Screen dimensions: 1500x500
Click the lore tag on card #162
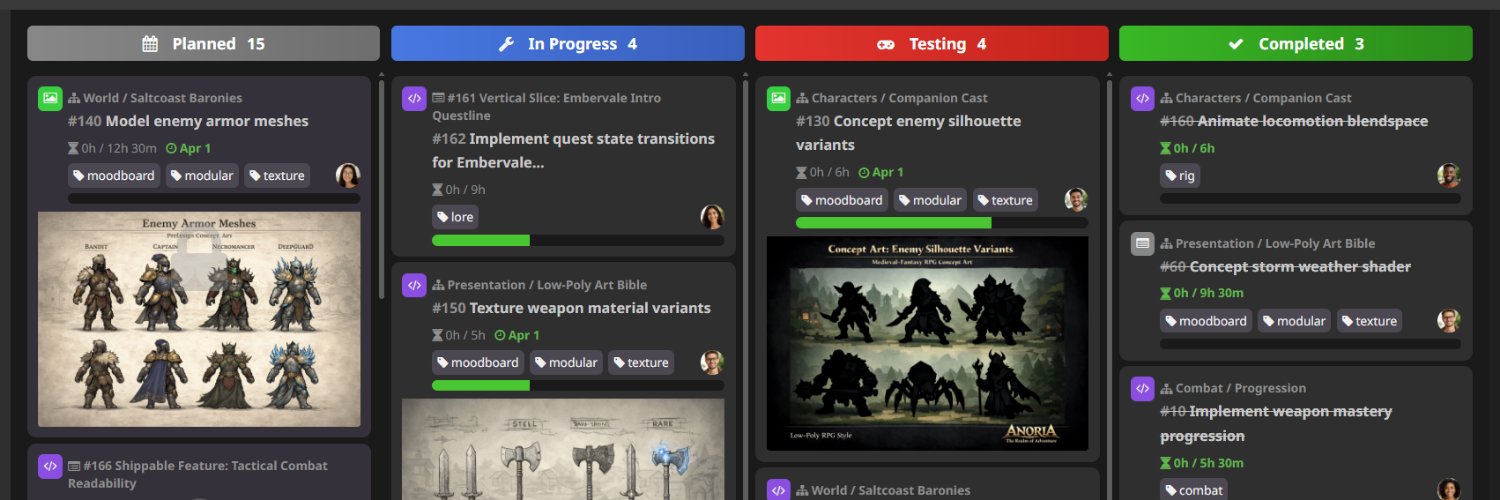[x=455, y=217]
